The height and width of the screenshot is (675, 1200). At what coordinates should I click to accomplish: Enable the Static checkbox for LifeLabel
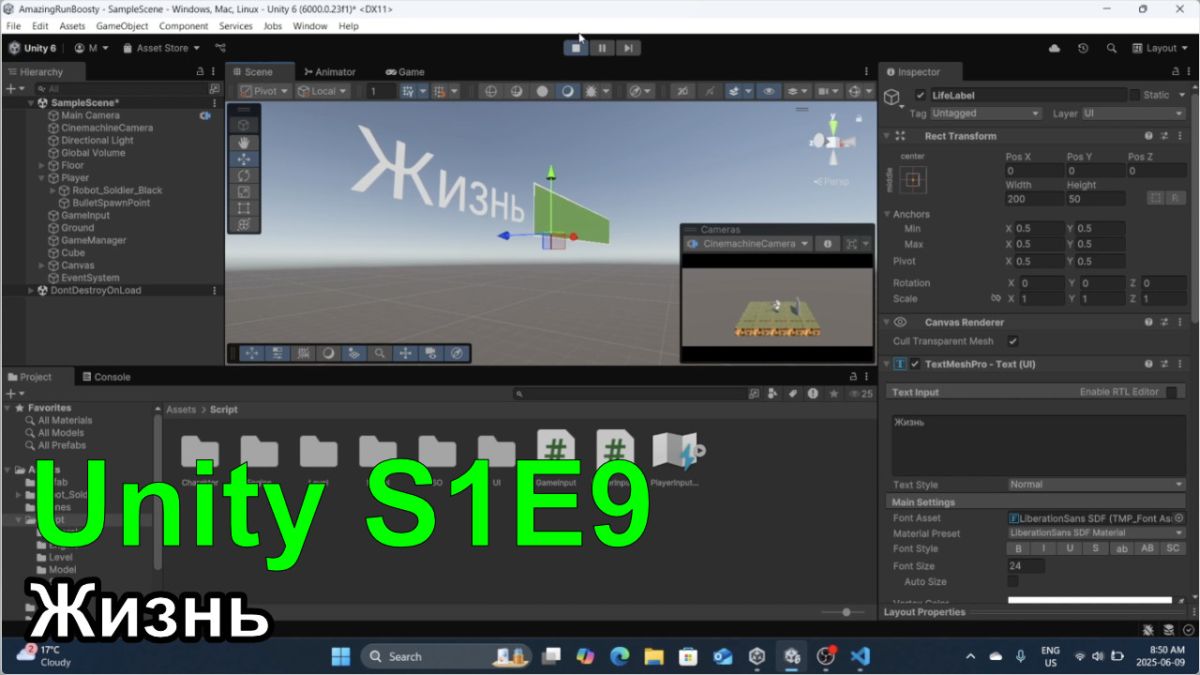coord(1134,95)
